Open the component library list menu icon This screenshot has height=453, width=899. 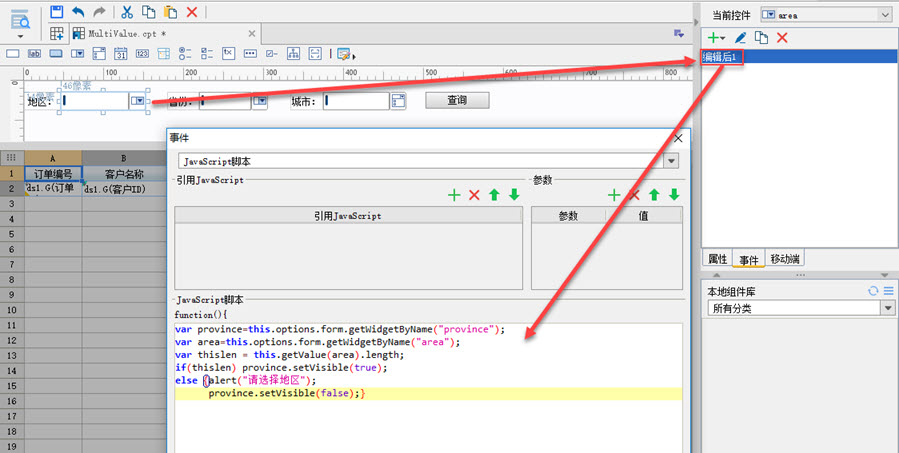[x=889, y=291]
